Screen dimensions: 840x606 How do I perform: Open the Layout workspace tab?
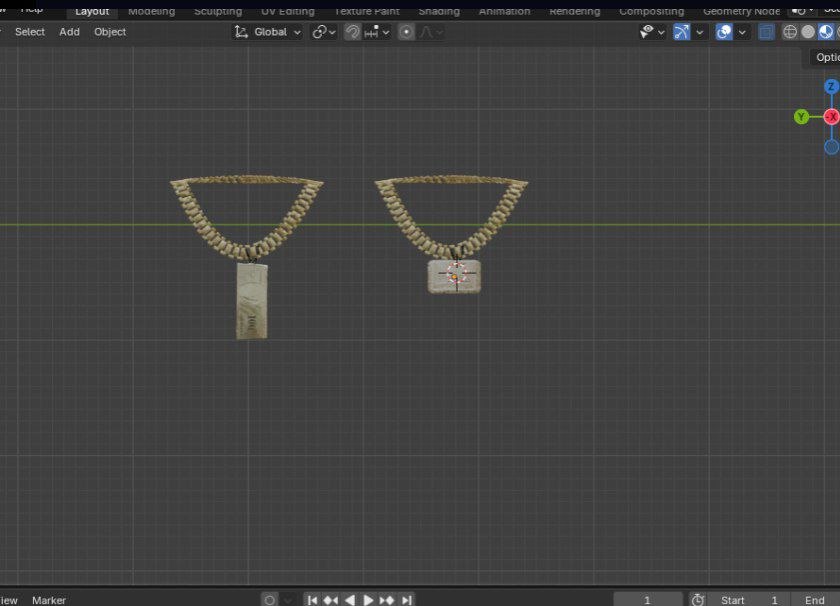click(92, 11)
